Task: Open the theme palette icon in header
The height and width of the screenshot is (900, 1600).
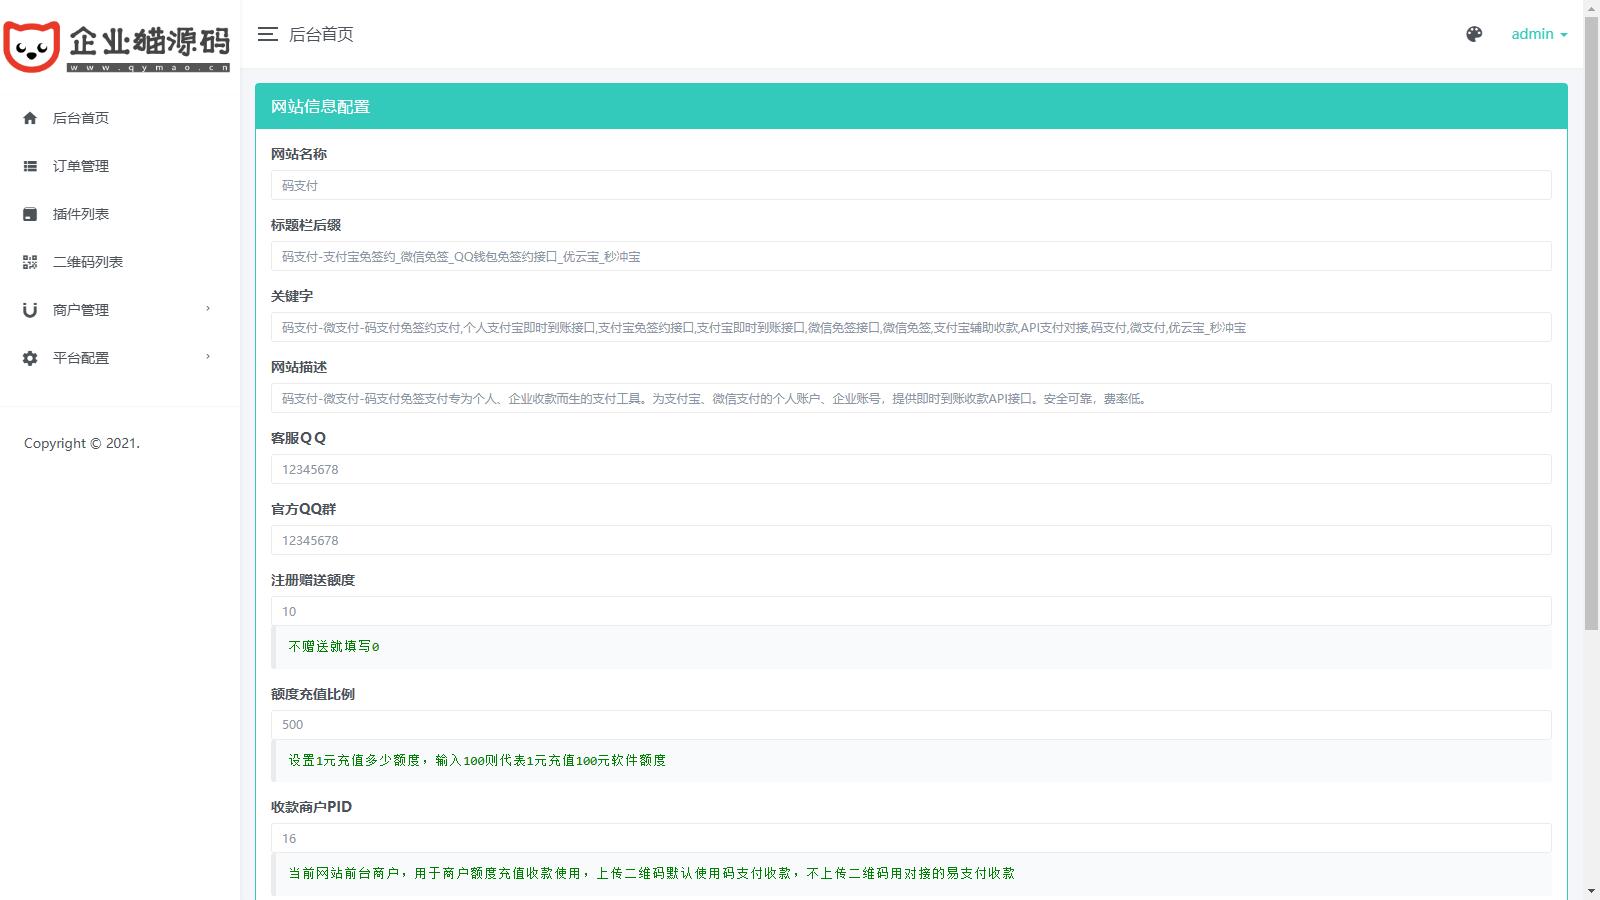Action: click(1474, 34)
